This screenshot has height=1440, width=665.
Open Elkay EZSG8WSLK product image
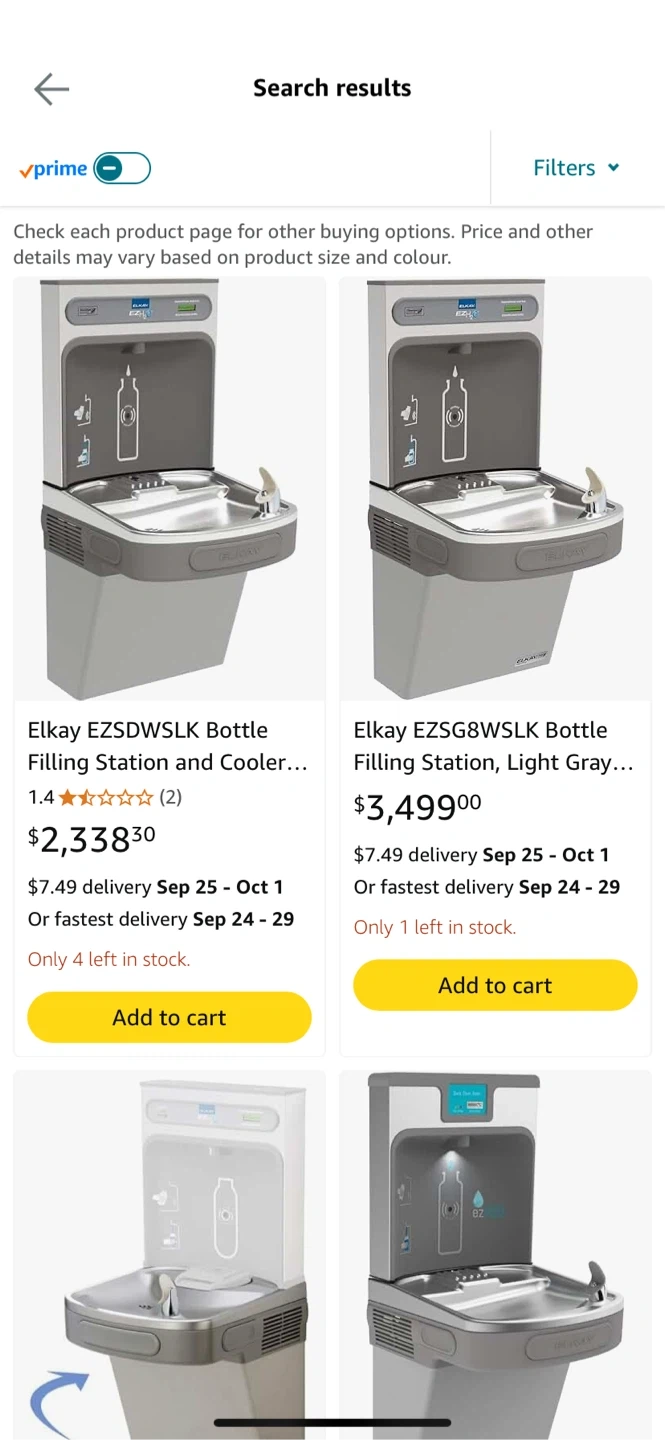point(495,488)
